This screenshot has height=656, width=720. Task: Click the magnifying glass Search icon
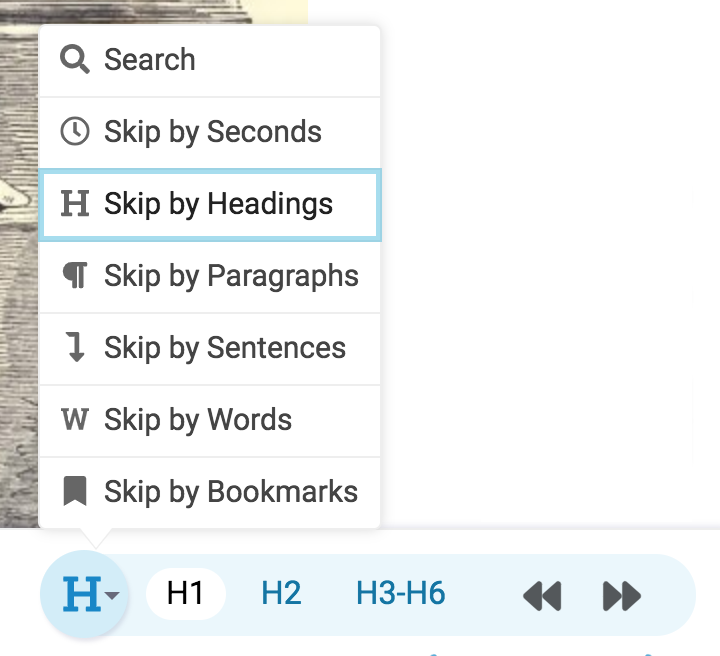[75, 59]
